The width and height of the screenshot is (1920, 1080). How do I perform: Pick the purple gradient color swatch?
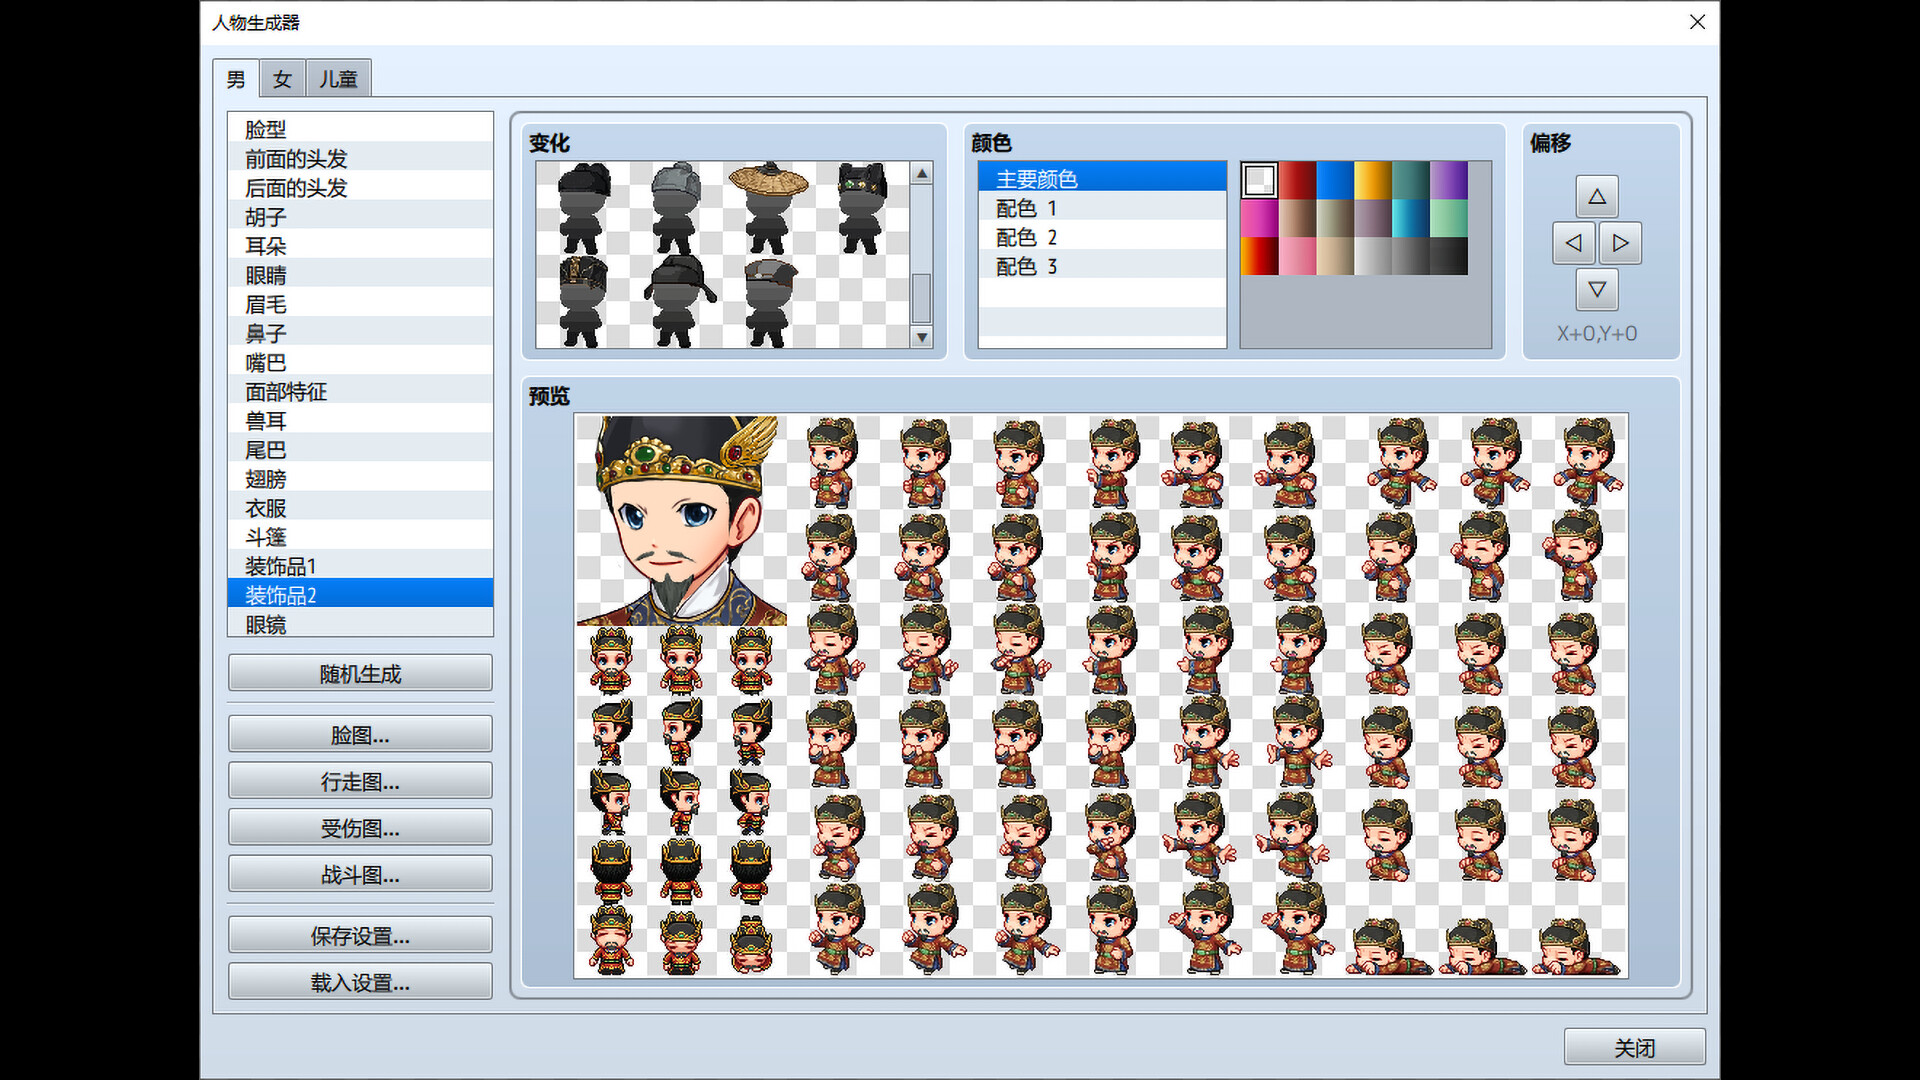pos(1448,179)
